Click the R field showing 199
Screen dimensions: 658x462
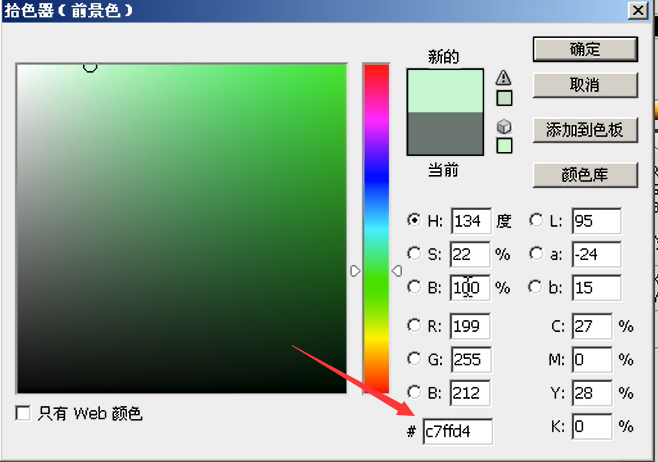pos(470,326)
